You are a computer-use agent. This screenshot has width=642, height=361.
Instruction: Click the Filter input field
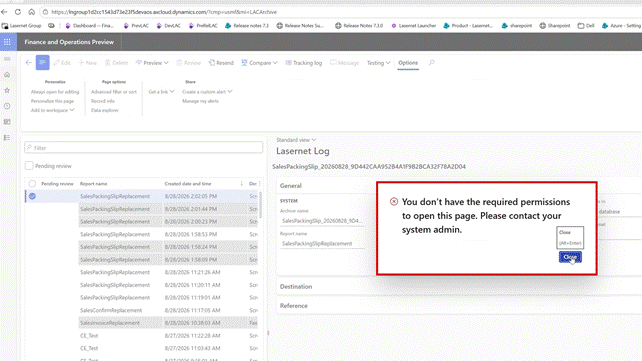[x=143, y=148]
